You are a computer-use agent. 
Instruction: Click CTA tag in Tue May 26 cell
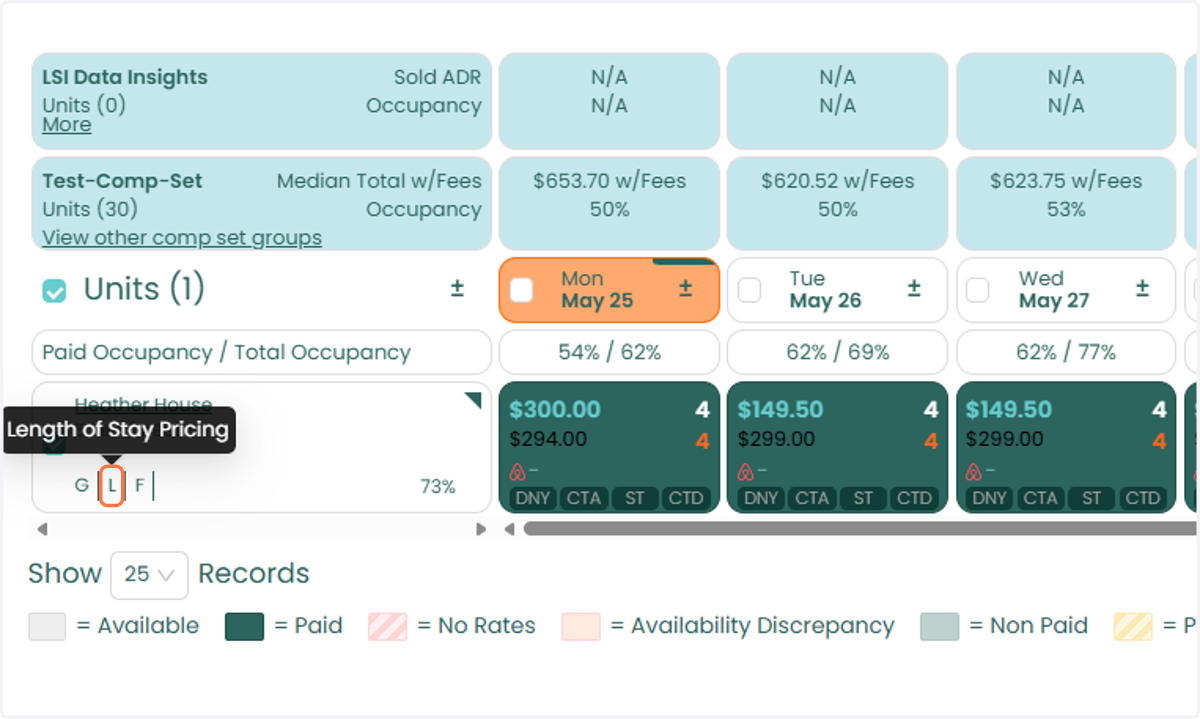812,498
